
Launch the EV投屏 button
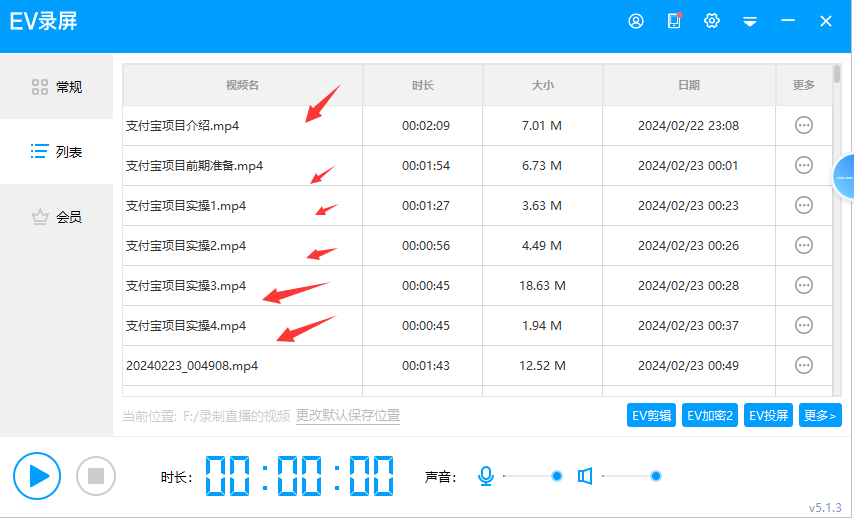(x=768, y=415)
